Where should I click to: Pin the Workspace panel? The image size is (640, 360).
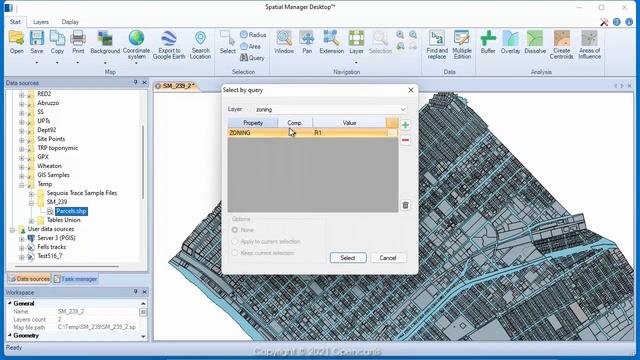[136, 292]
